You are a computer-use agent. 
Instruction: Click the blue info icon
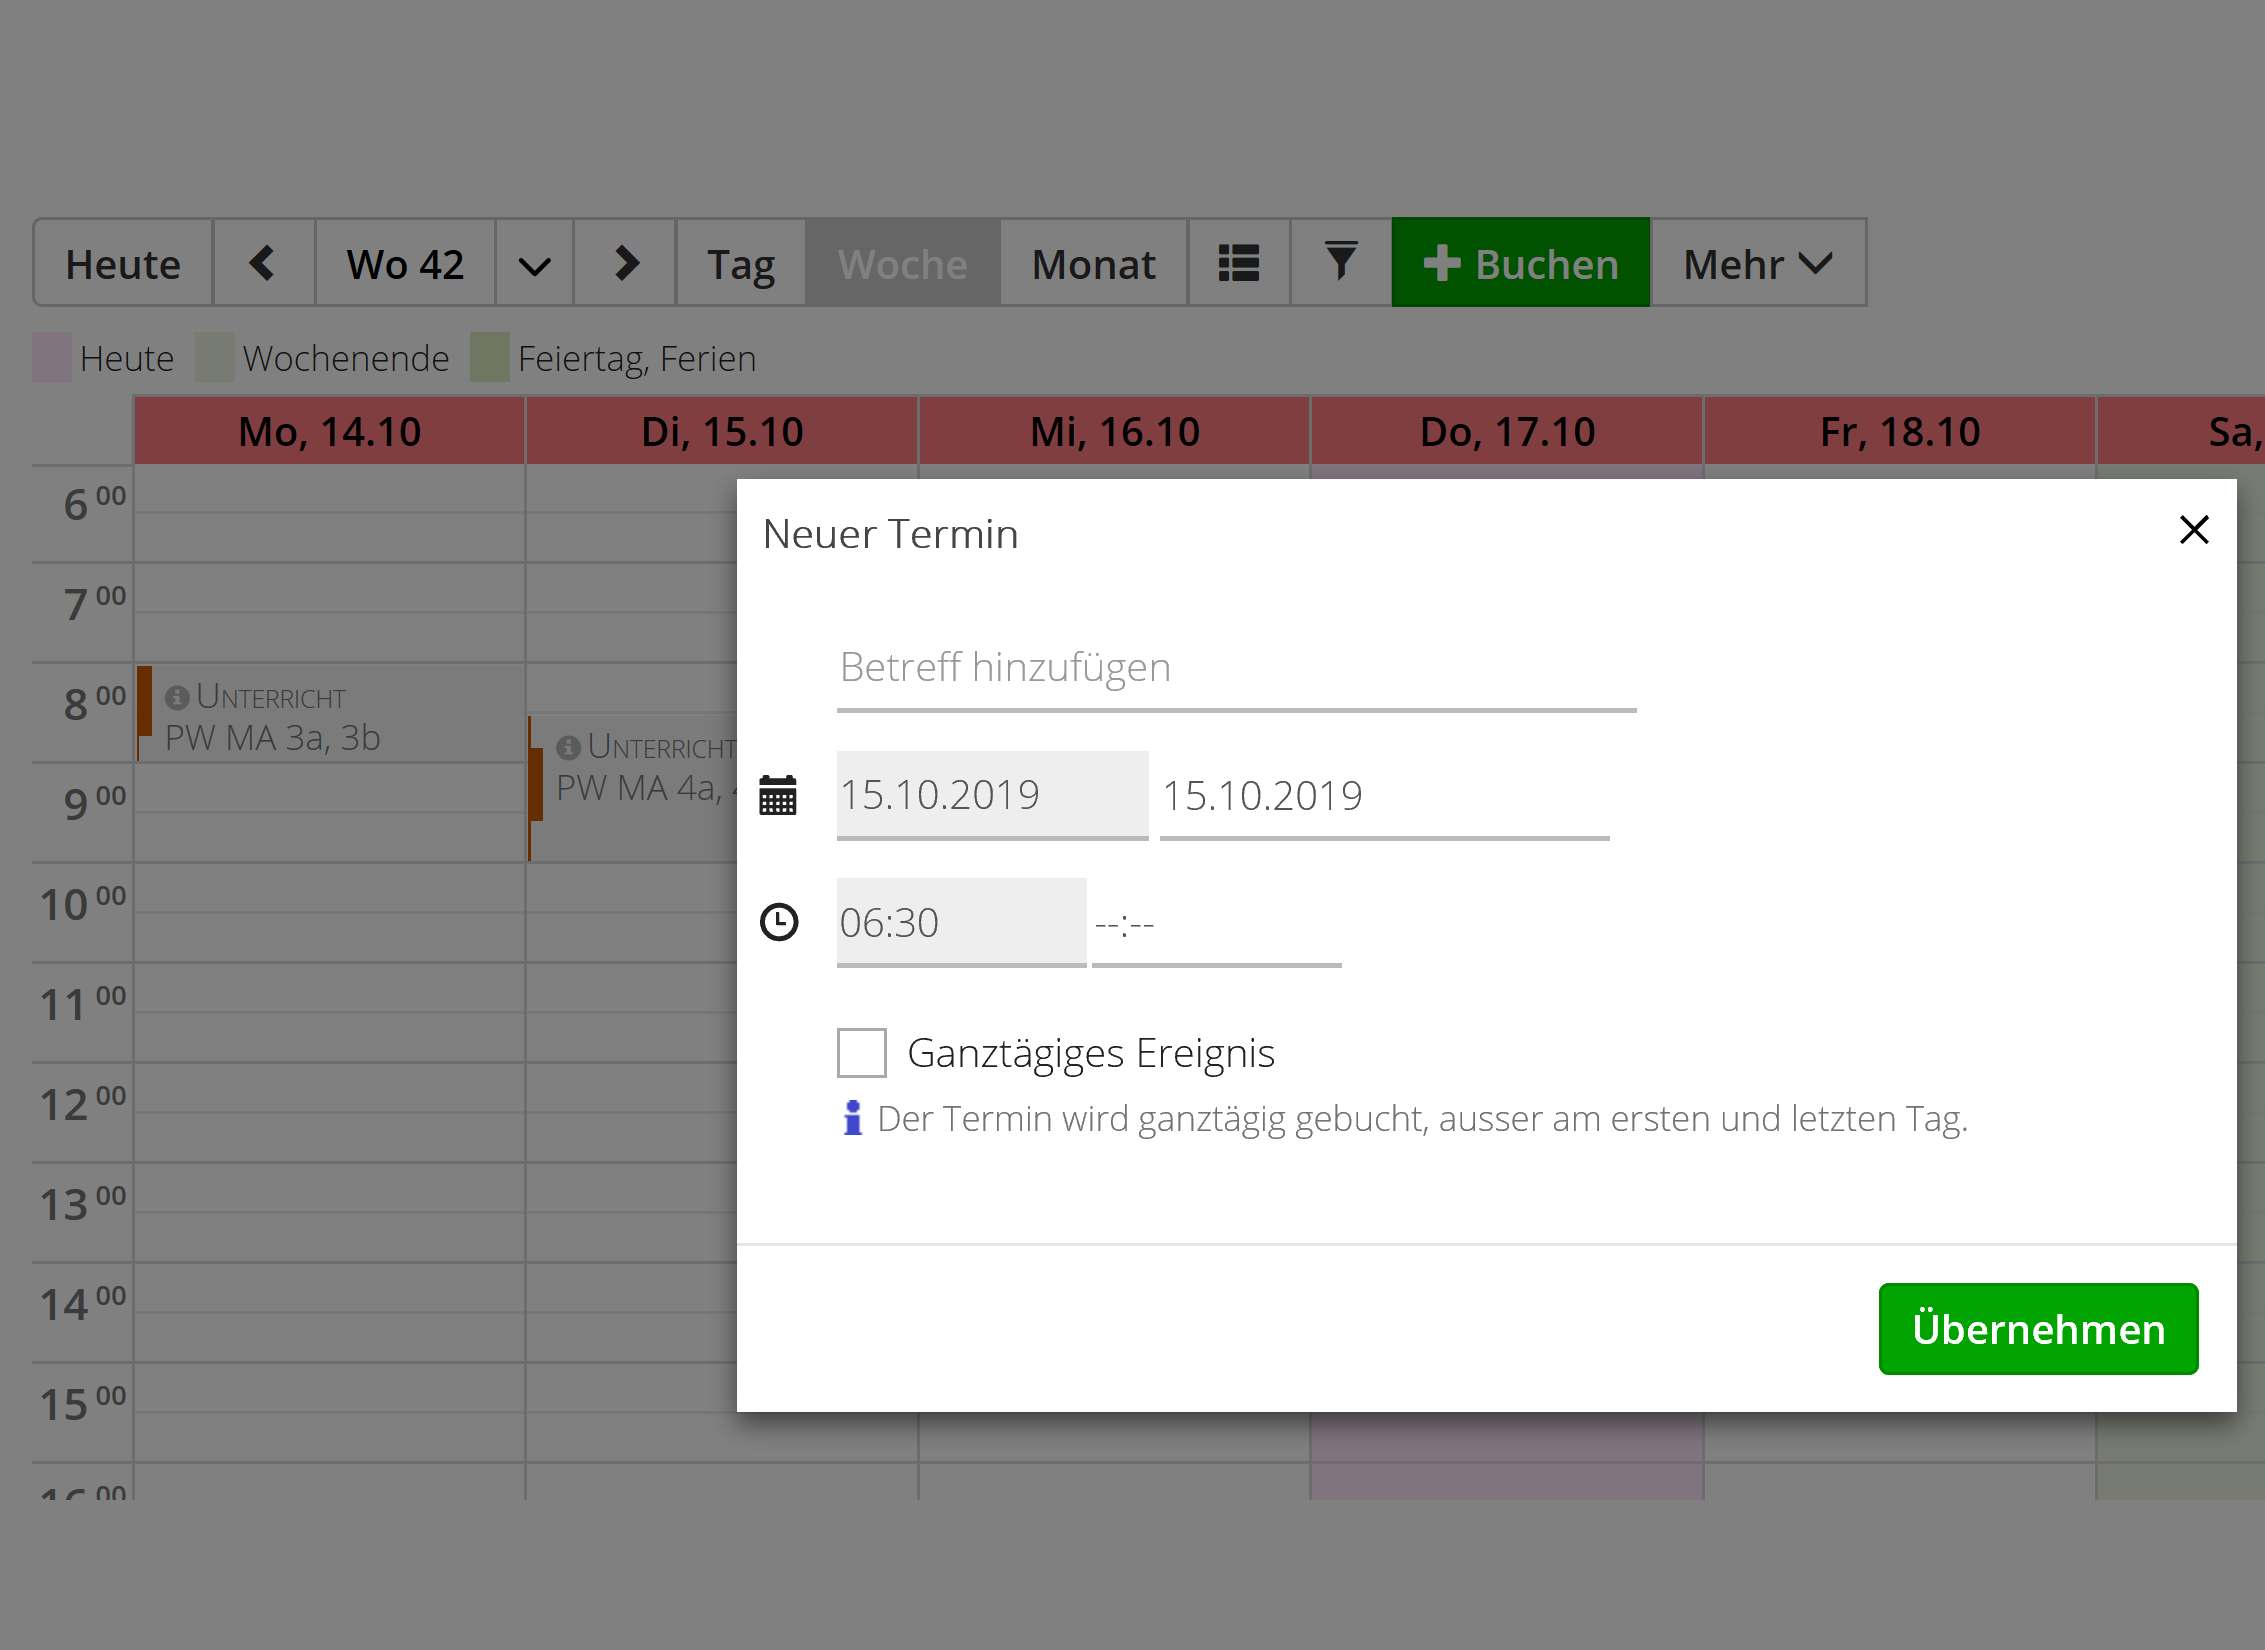pos(852,1118)
